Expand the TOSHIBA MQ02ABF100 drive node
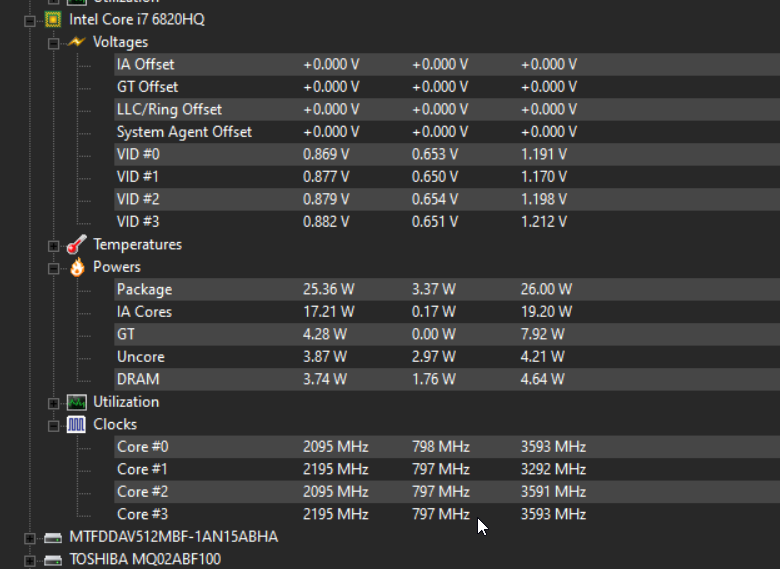The width and height of the screenshot is (780, 569). click(29, 559)
